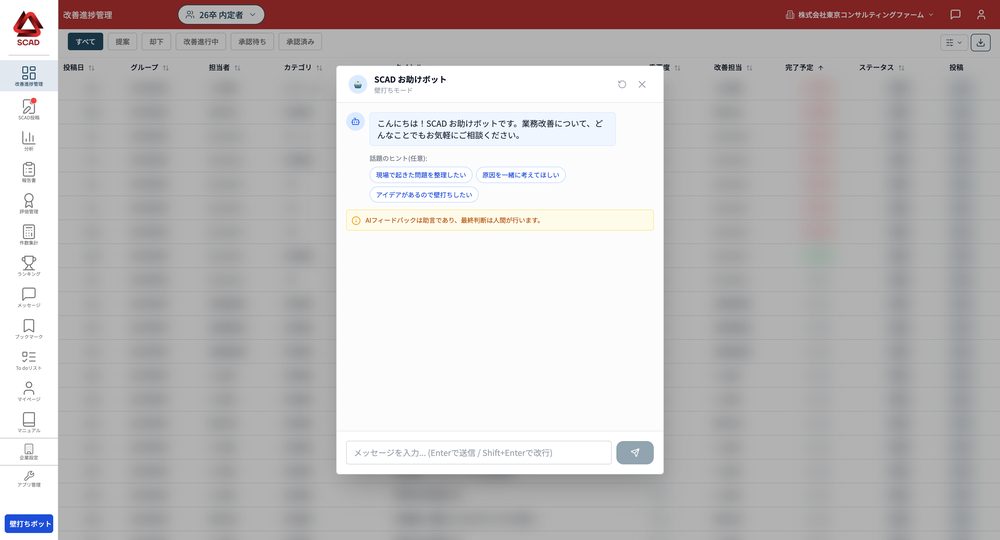Open the ランキング trophy icon

[x=29, y=266]
